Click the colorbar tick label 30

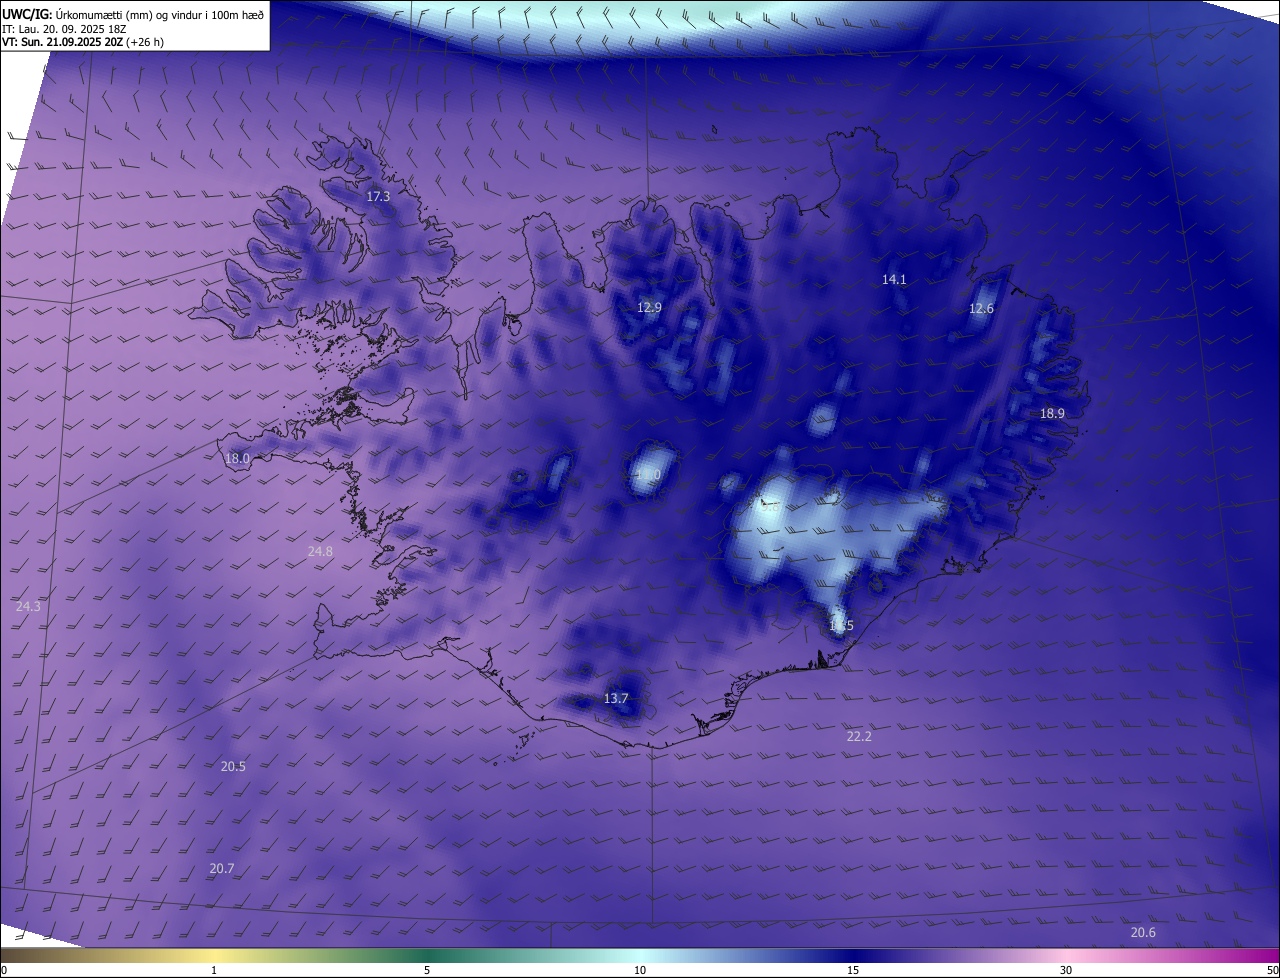coord(1066,970)
